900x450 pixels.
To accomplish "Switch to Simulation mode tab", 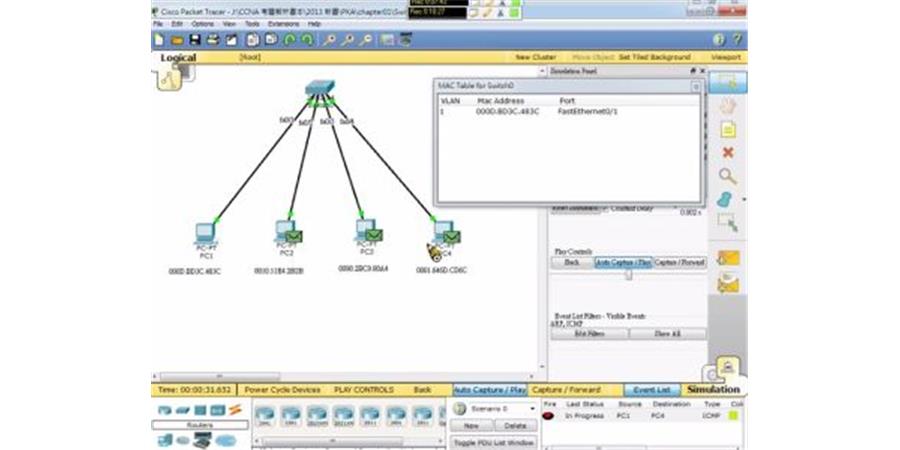I will coord(713,389).
